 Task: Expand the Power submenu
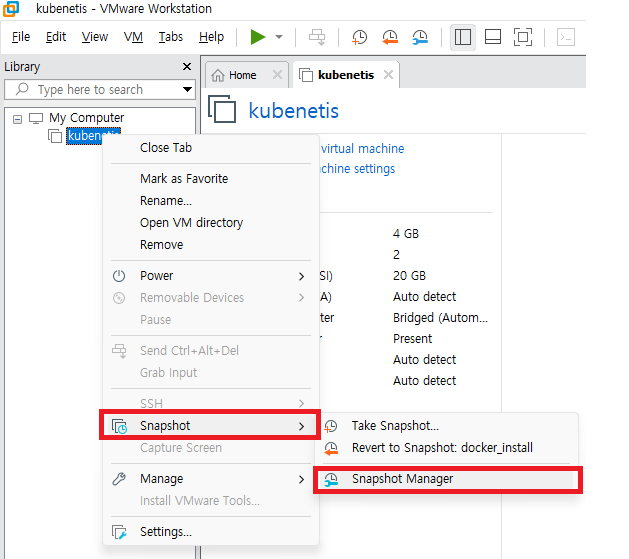(x=211, y=276)
